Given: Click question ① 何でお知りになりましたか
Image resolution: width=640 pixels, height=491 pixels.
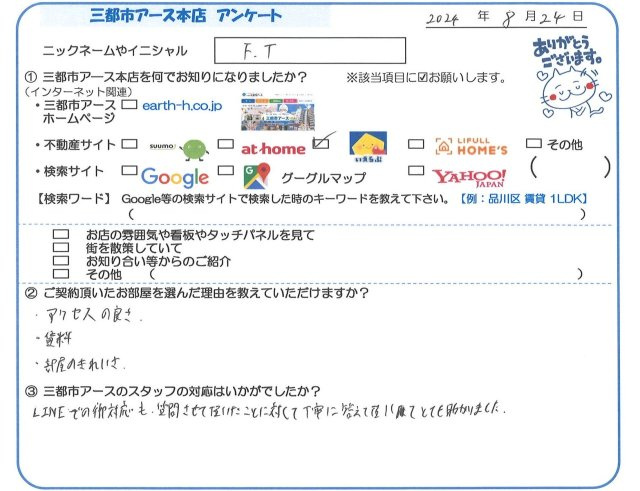Looking at the screenshot, I should (x=167, y=77).
